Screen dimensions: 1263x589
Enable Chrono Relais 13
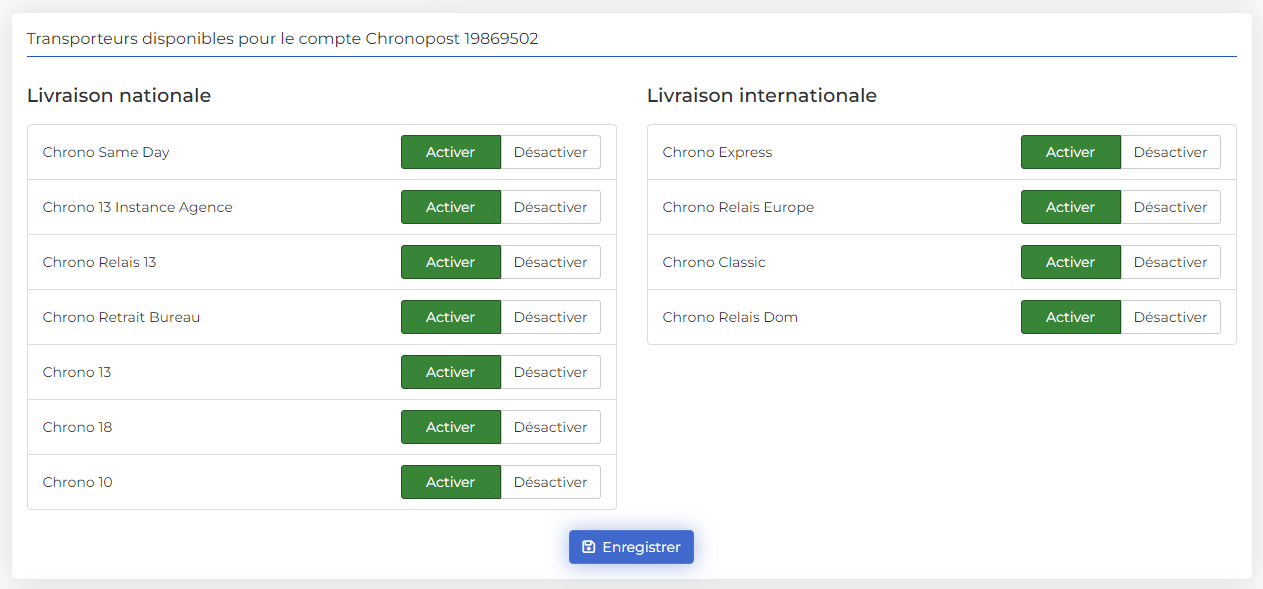coord(451,262)
